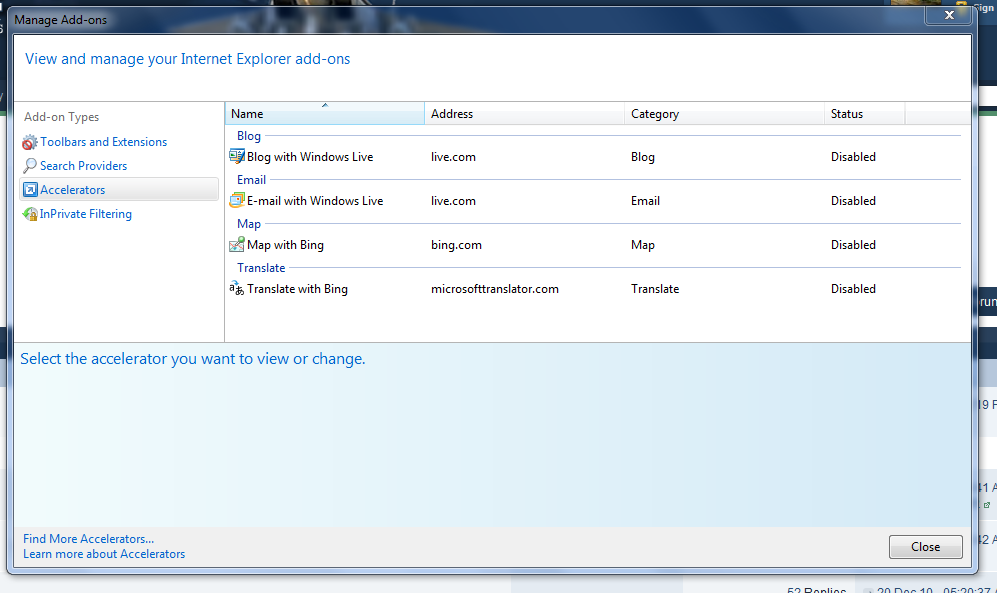The width and height of the screenshot is (997, 593).
Task: Click the microsofttranslator.com address cell
Action: pyautogui.click(x=495, y=289)
